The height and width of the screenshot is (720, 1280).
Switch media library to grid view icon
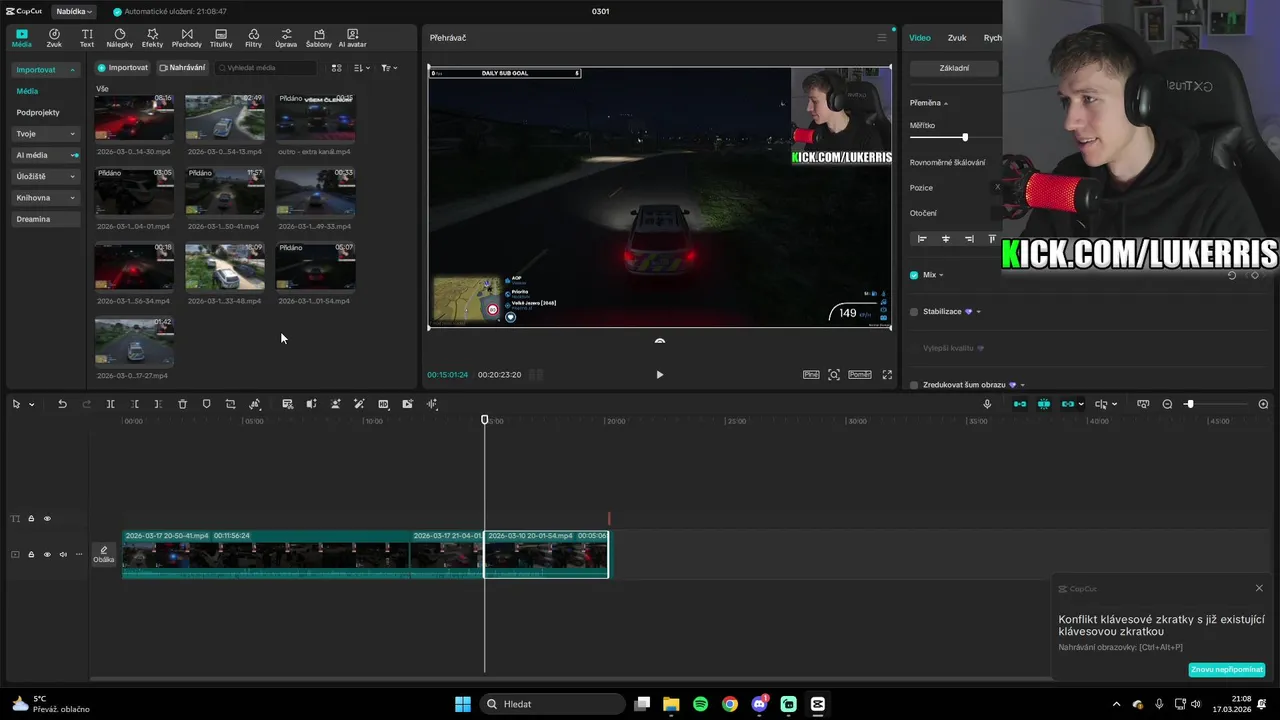pyautogui.click(x=336, y=68)
